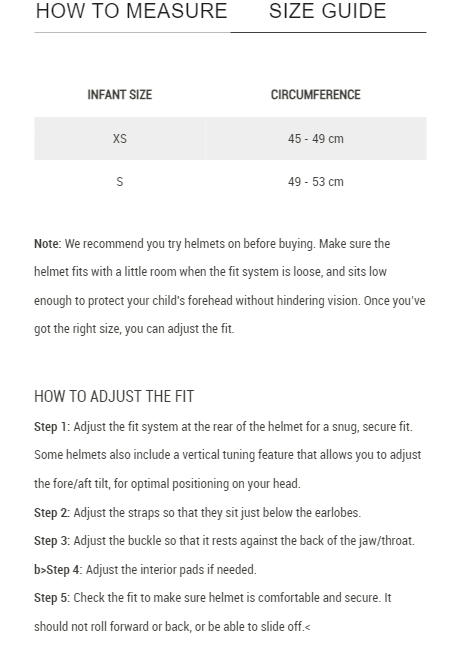This screenshot has height=653, width=453.
Task: Switch to the How To Measure tab
Action: pos(132,11)
